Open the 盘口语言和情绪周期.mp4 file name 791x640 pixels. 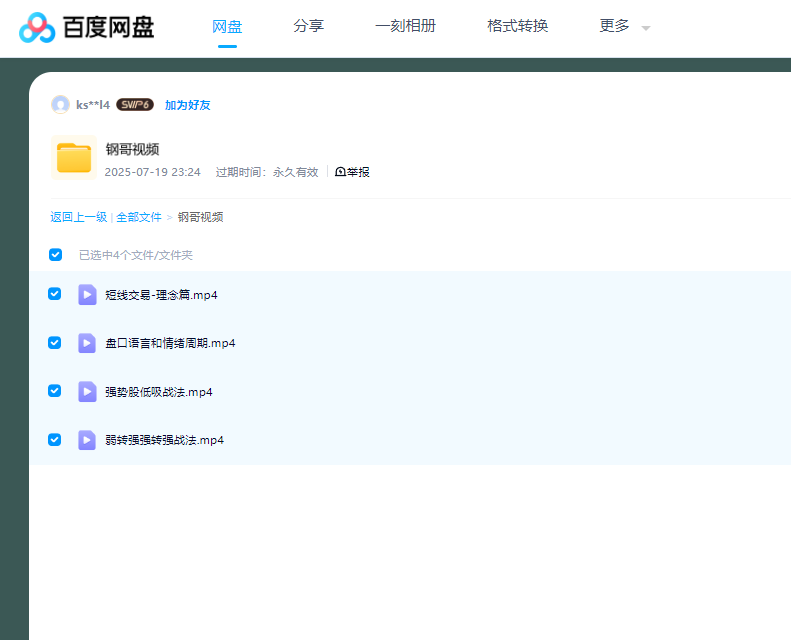click(x=170, y=343)
